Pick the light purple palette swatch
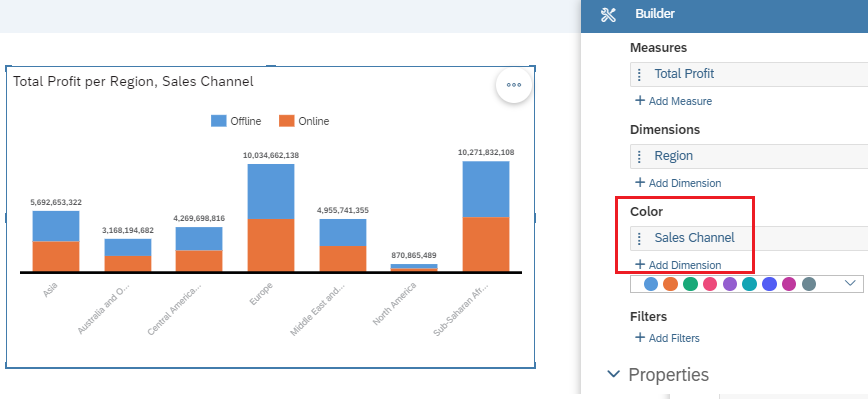 click(730, 284)
